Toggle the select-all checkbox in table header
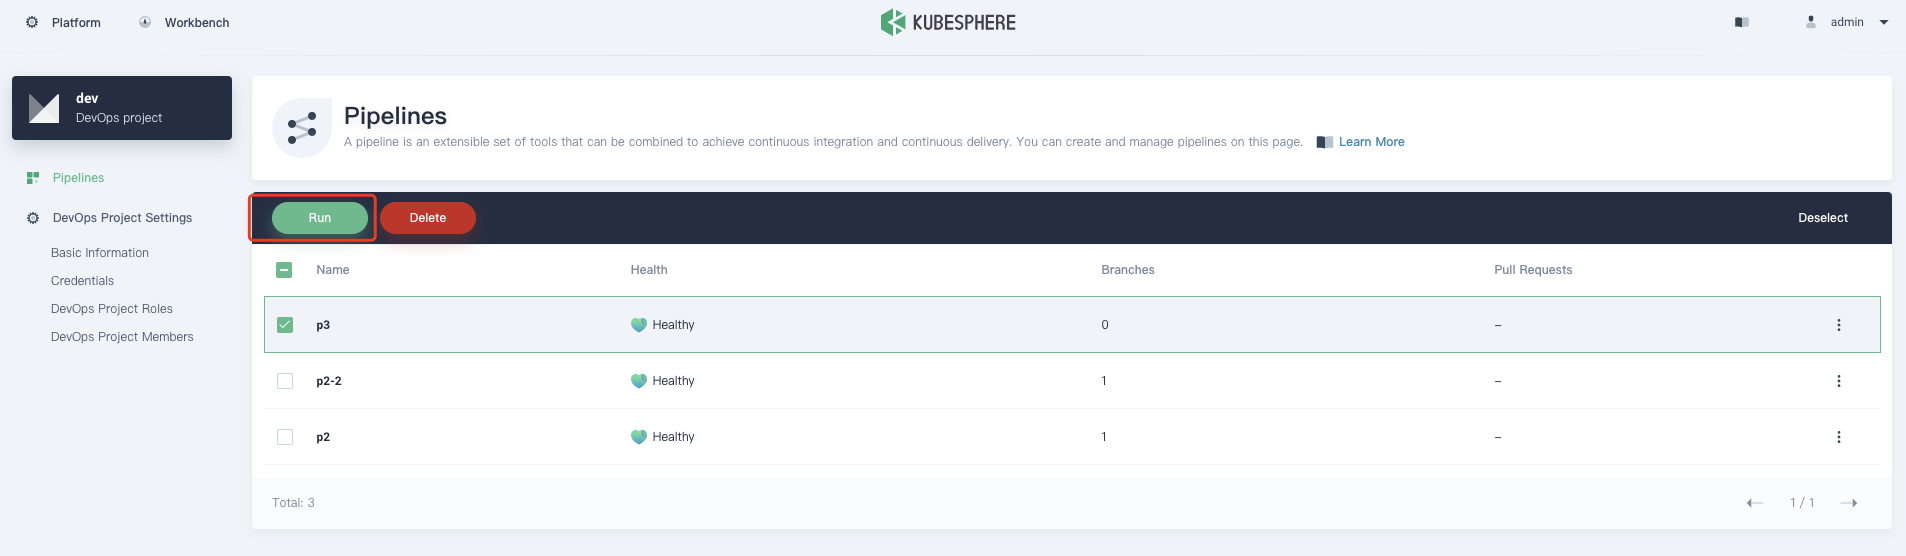 (284, 270)
